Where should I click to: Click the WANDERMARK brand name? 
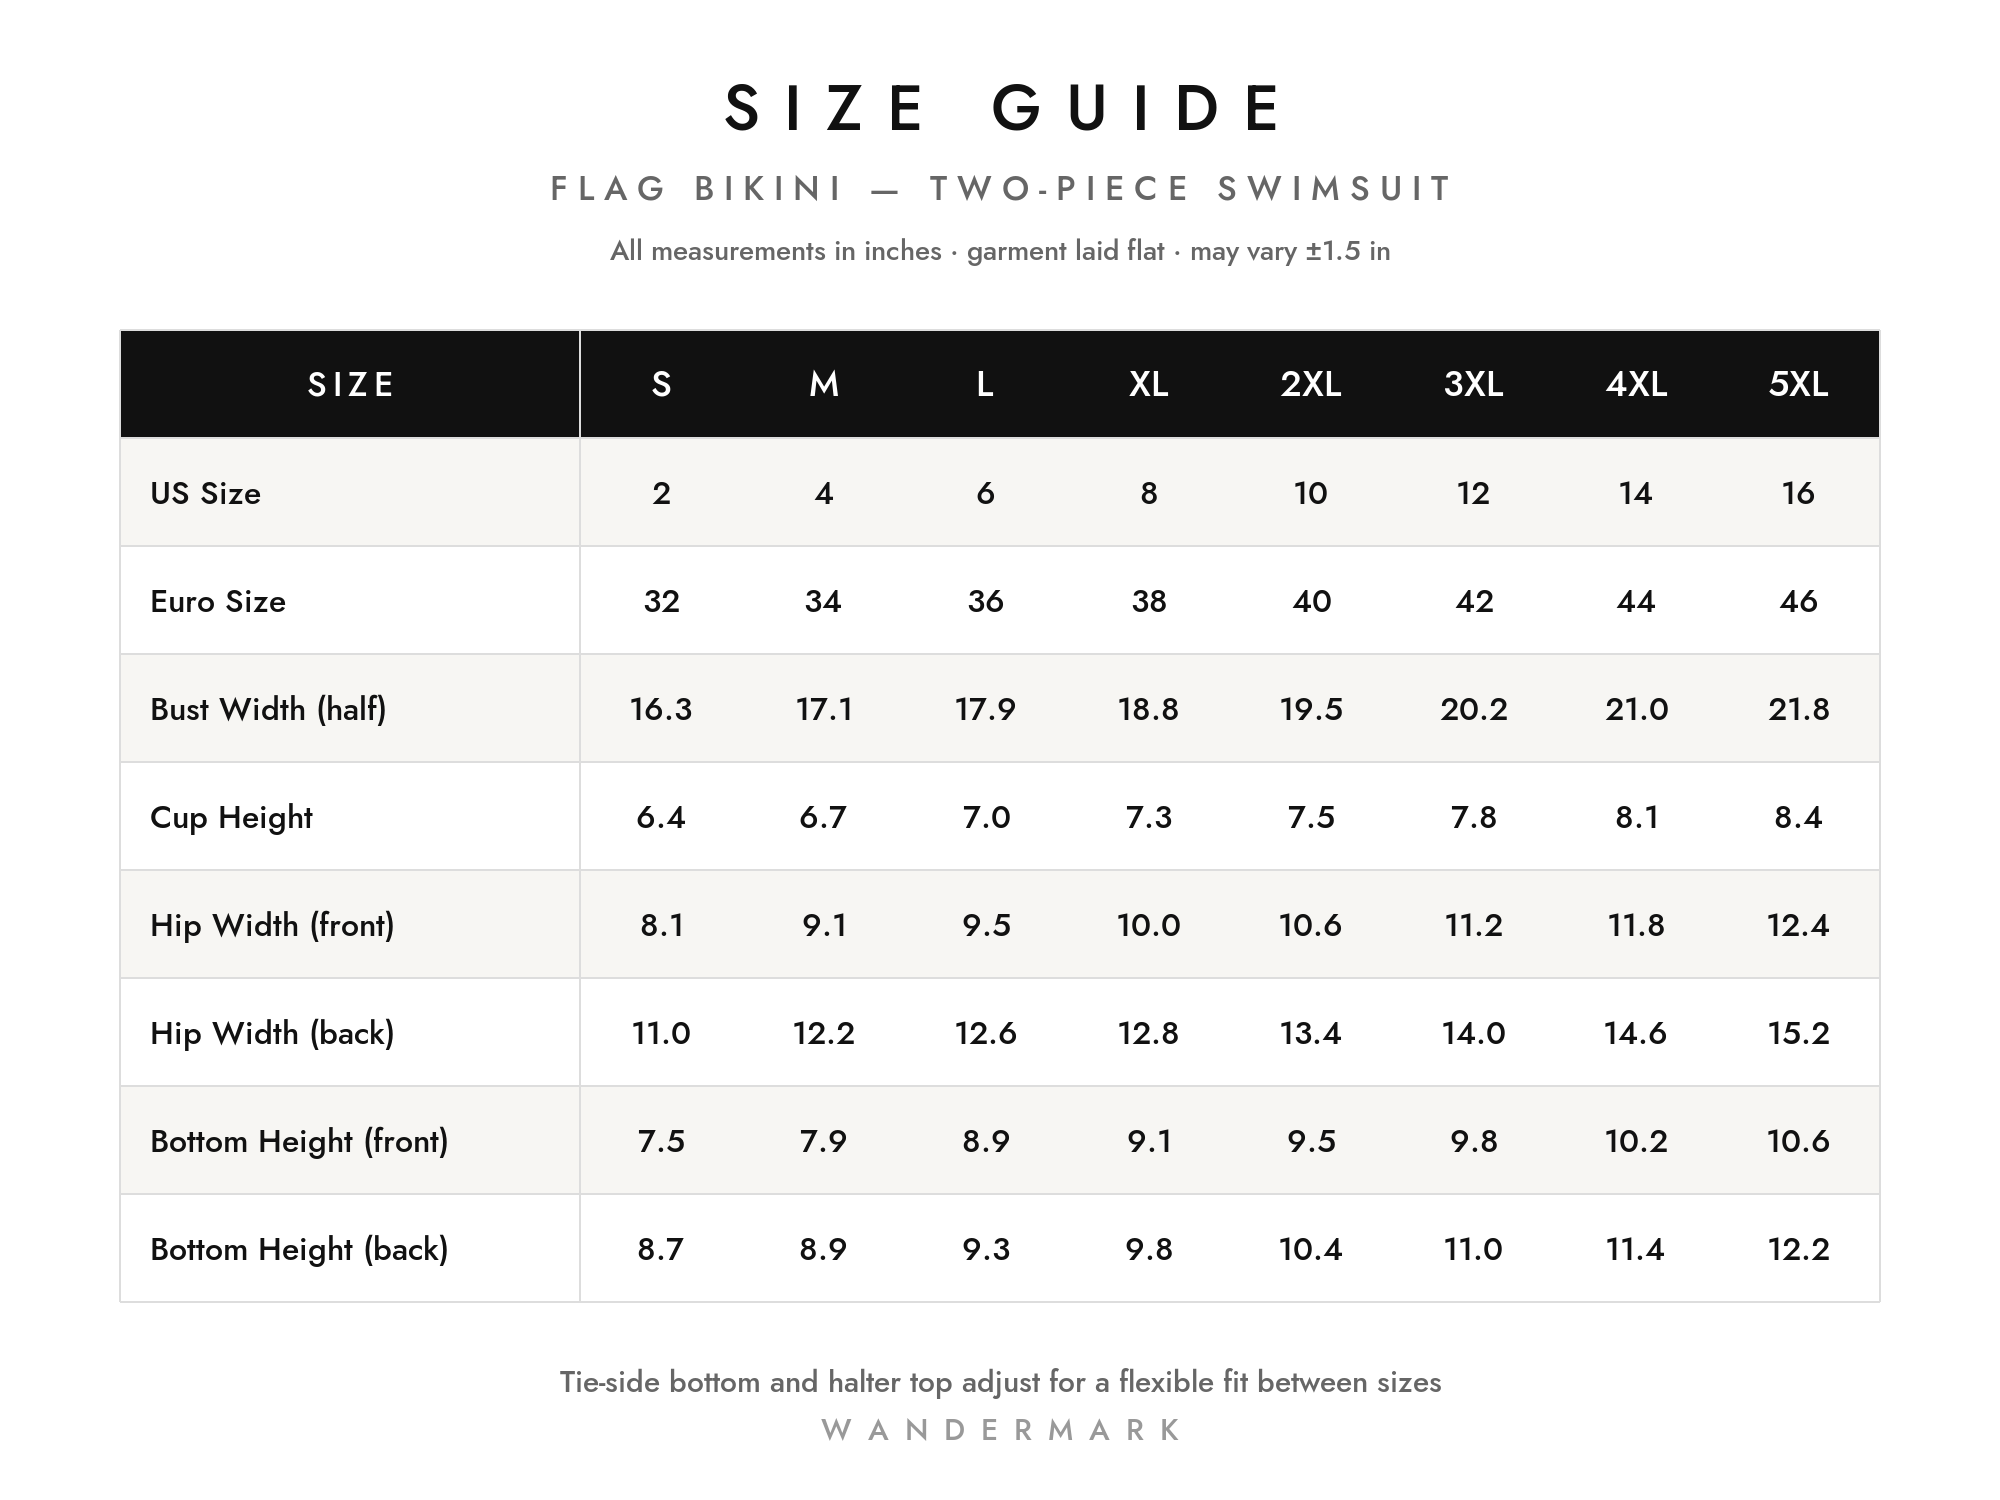(1000, 1430)
